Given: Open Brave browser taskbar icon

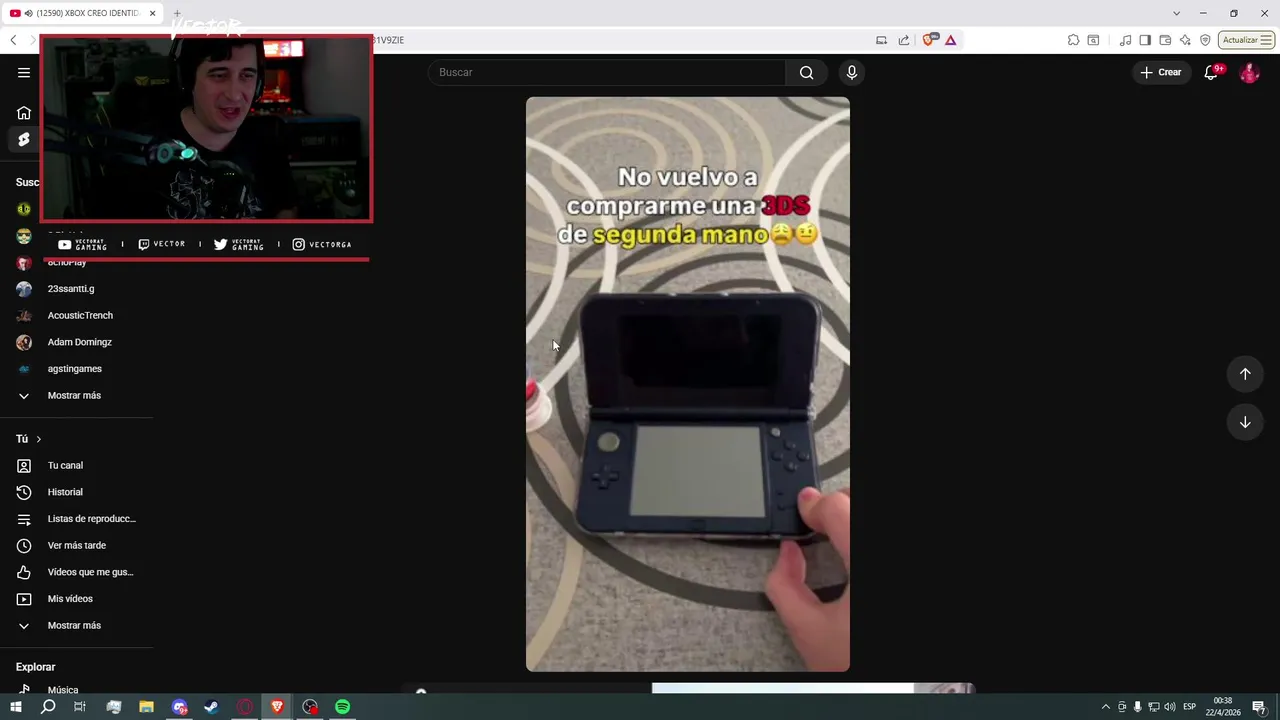Looking at the screenshot, I should click(x=277, y=707).
